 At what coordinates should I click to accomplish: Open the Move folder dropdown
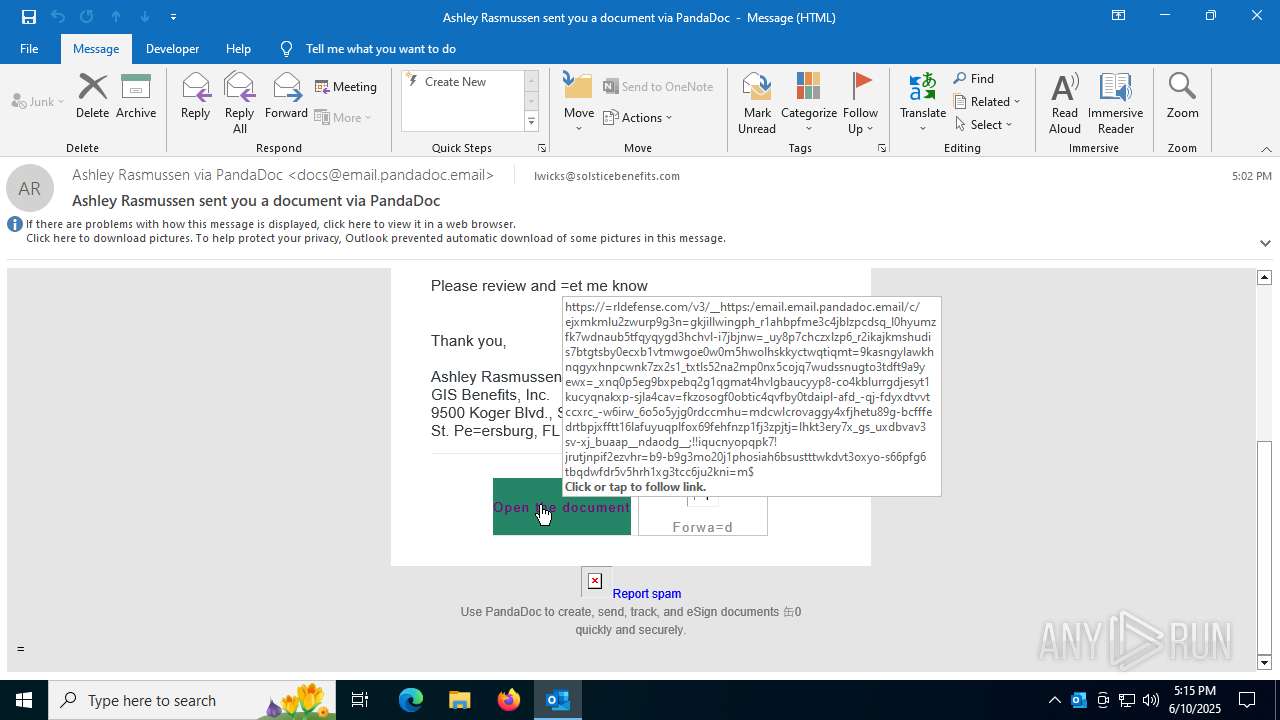point(579,103)
